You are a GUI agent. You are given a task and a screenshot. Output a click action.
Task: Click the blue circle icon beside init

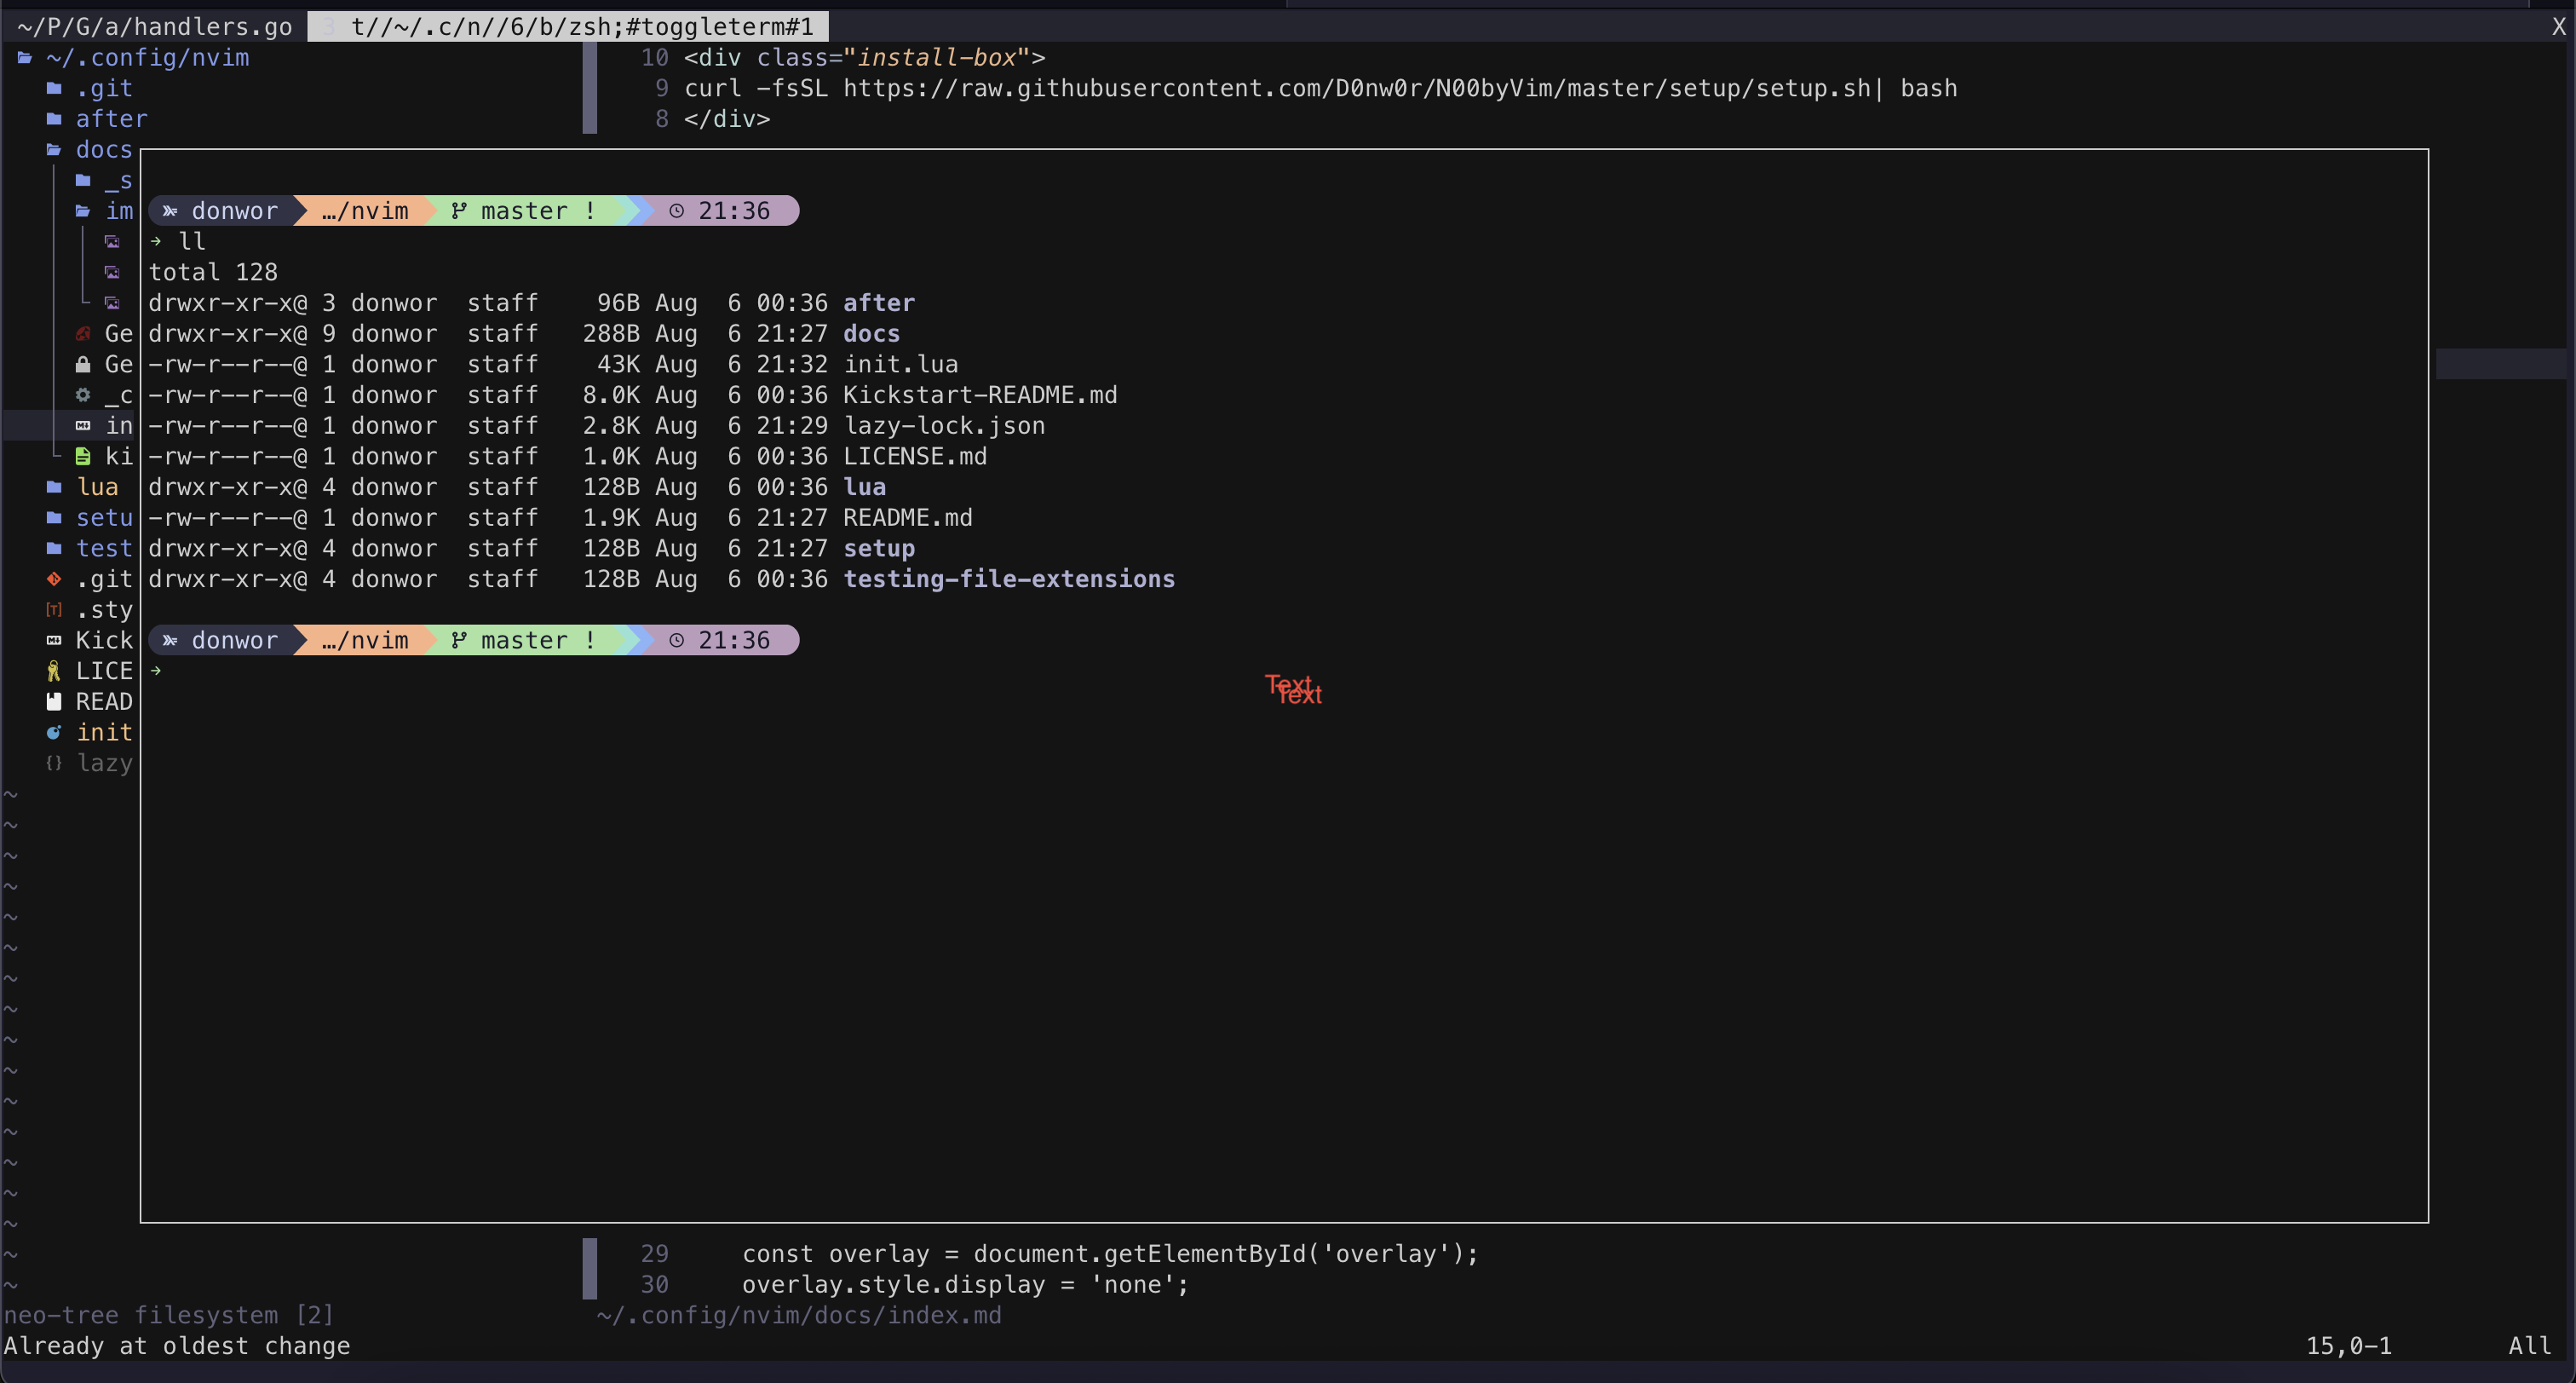(53, 732)
